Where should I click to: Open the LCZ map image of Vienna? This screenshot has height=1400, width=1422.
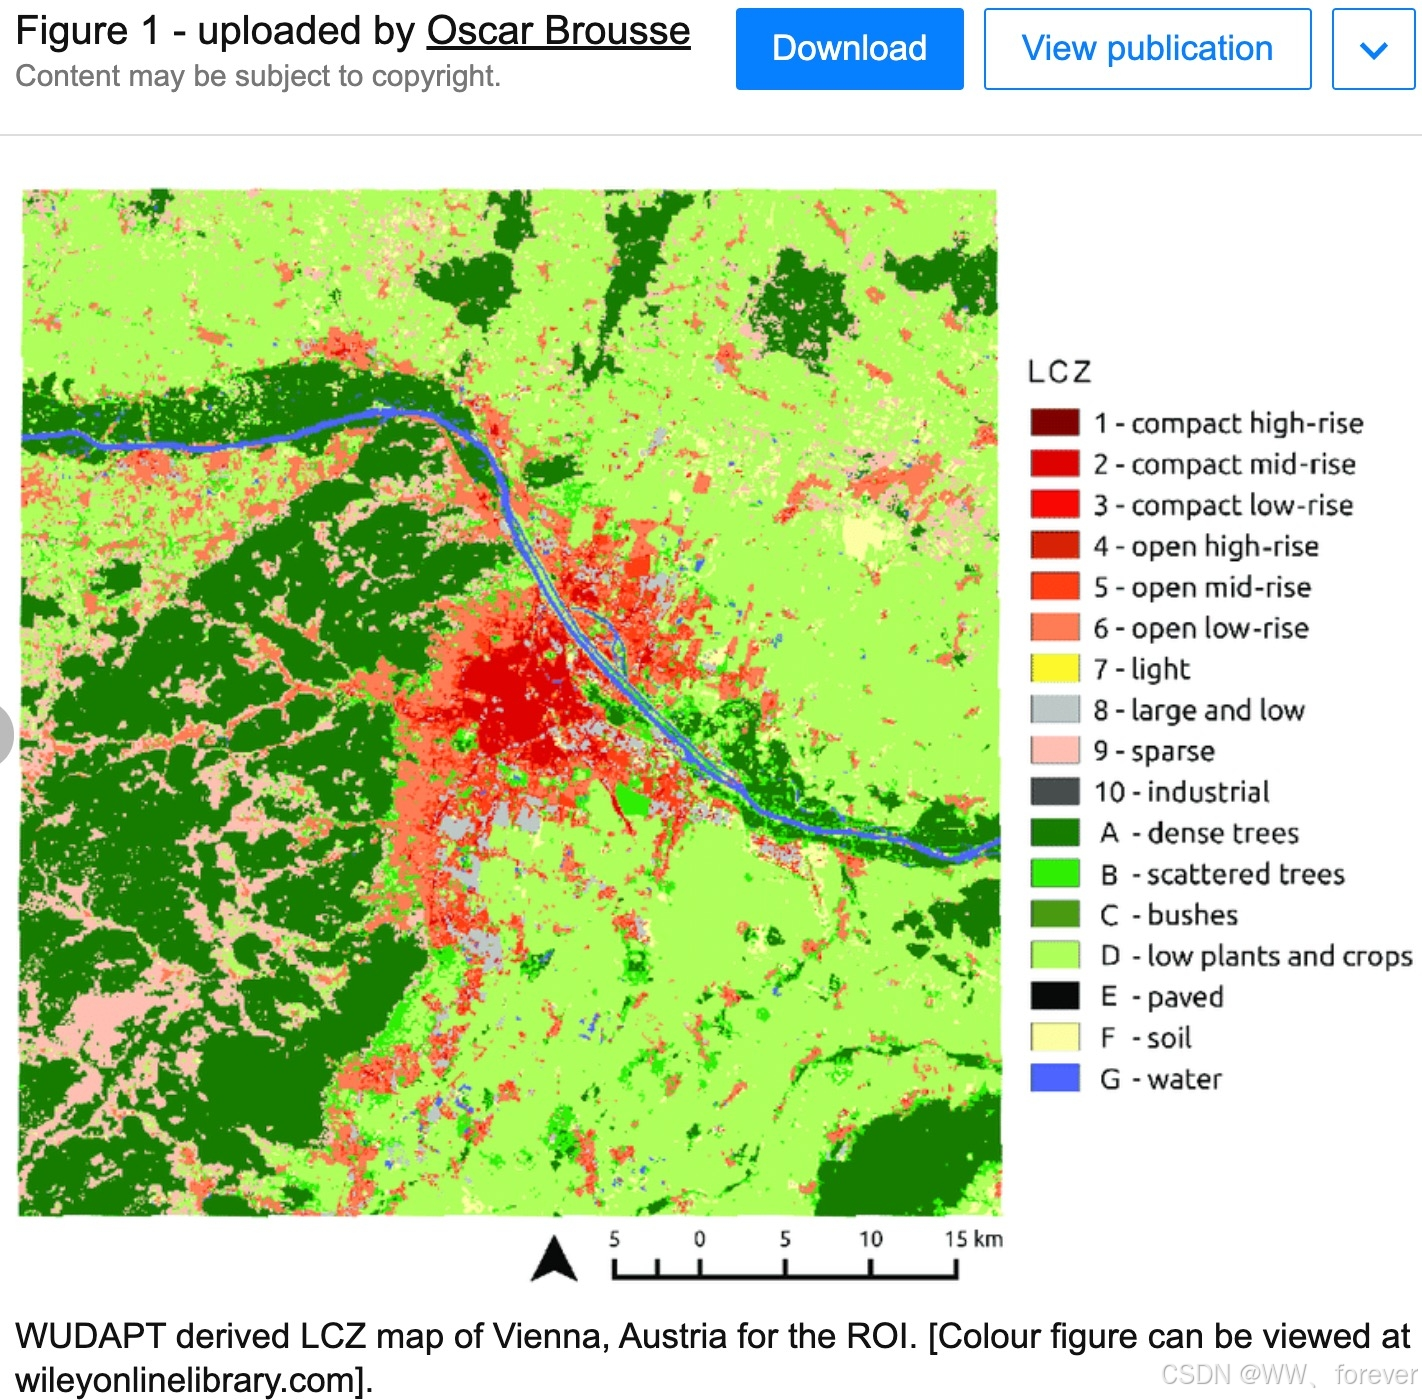[x=509, y=702]
